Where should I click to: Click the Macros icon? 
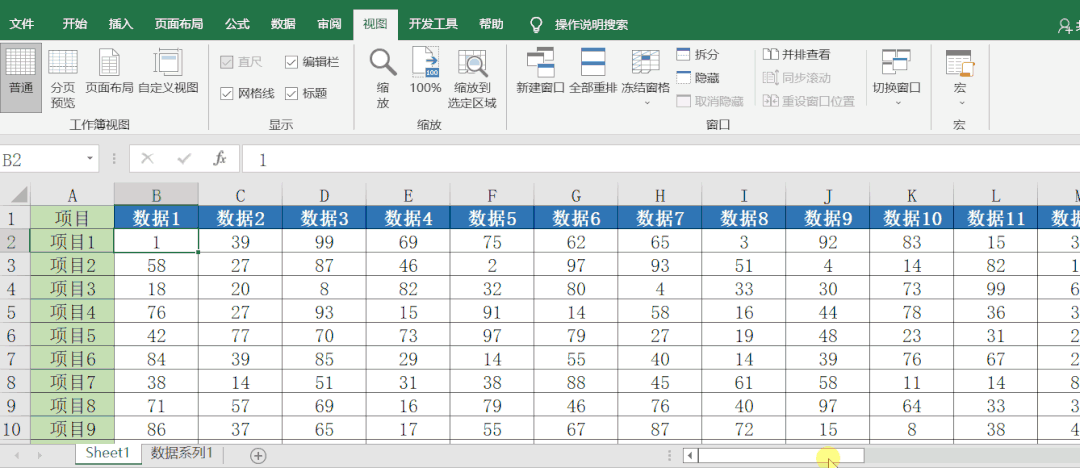point(960,62)
